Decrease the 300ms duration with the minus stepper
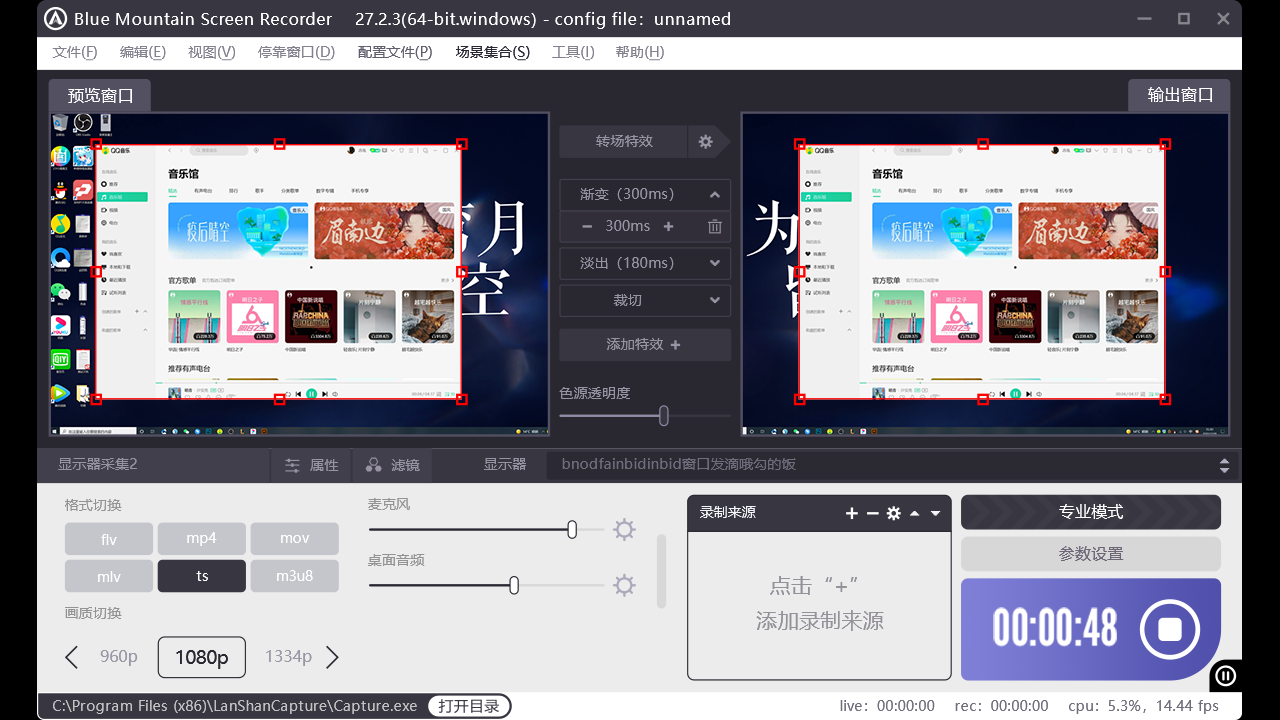Viewport: 1280px width, 720px height. [x=587, y=226]
